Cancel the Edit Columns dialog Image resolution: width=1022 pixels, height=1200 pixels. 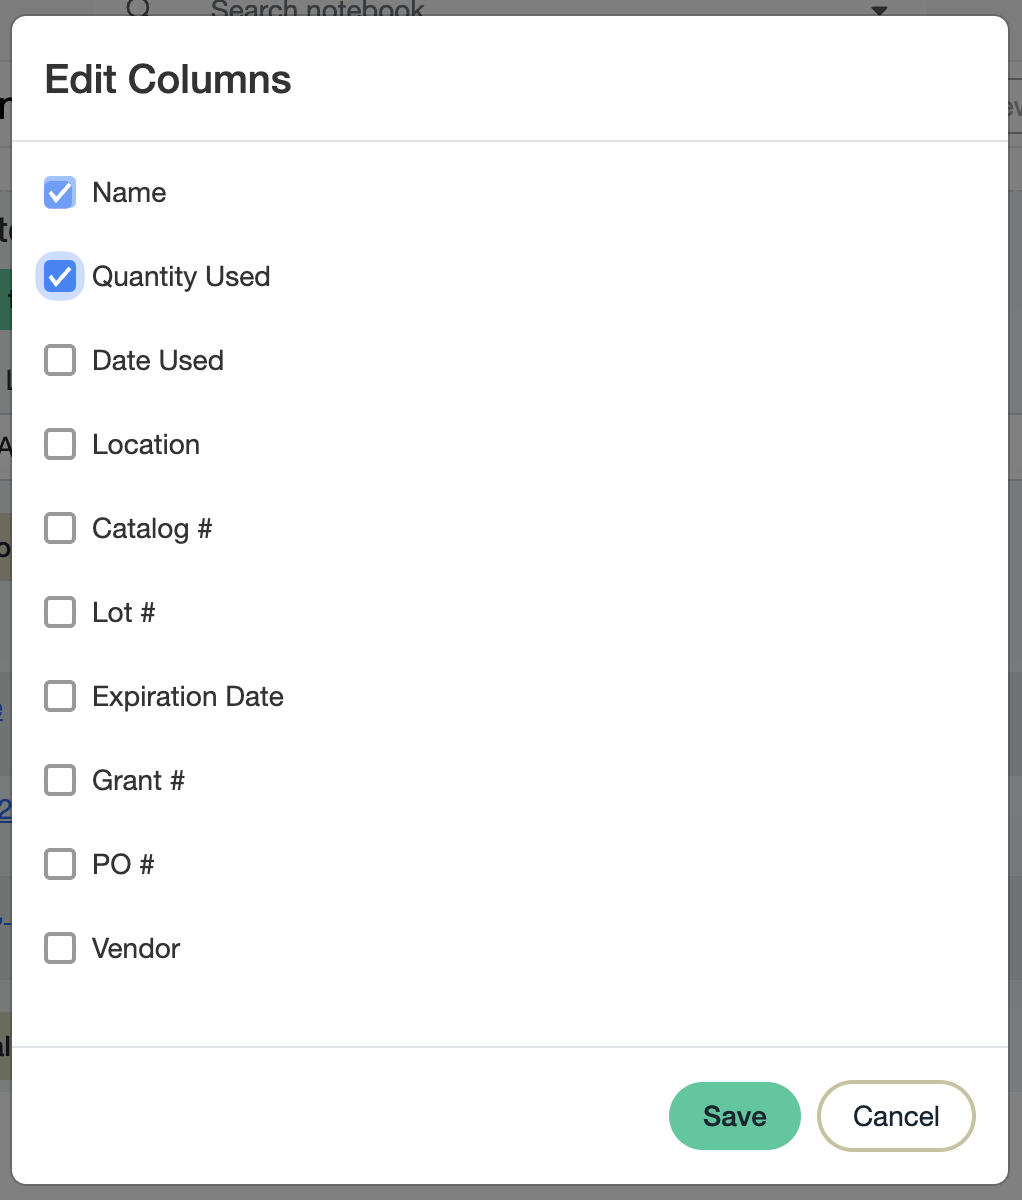(896, 1116)
